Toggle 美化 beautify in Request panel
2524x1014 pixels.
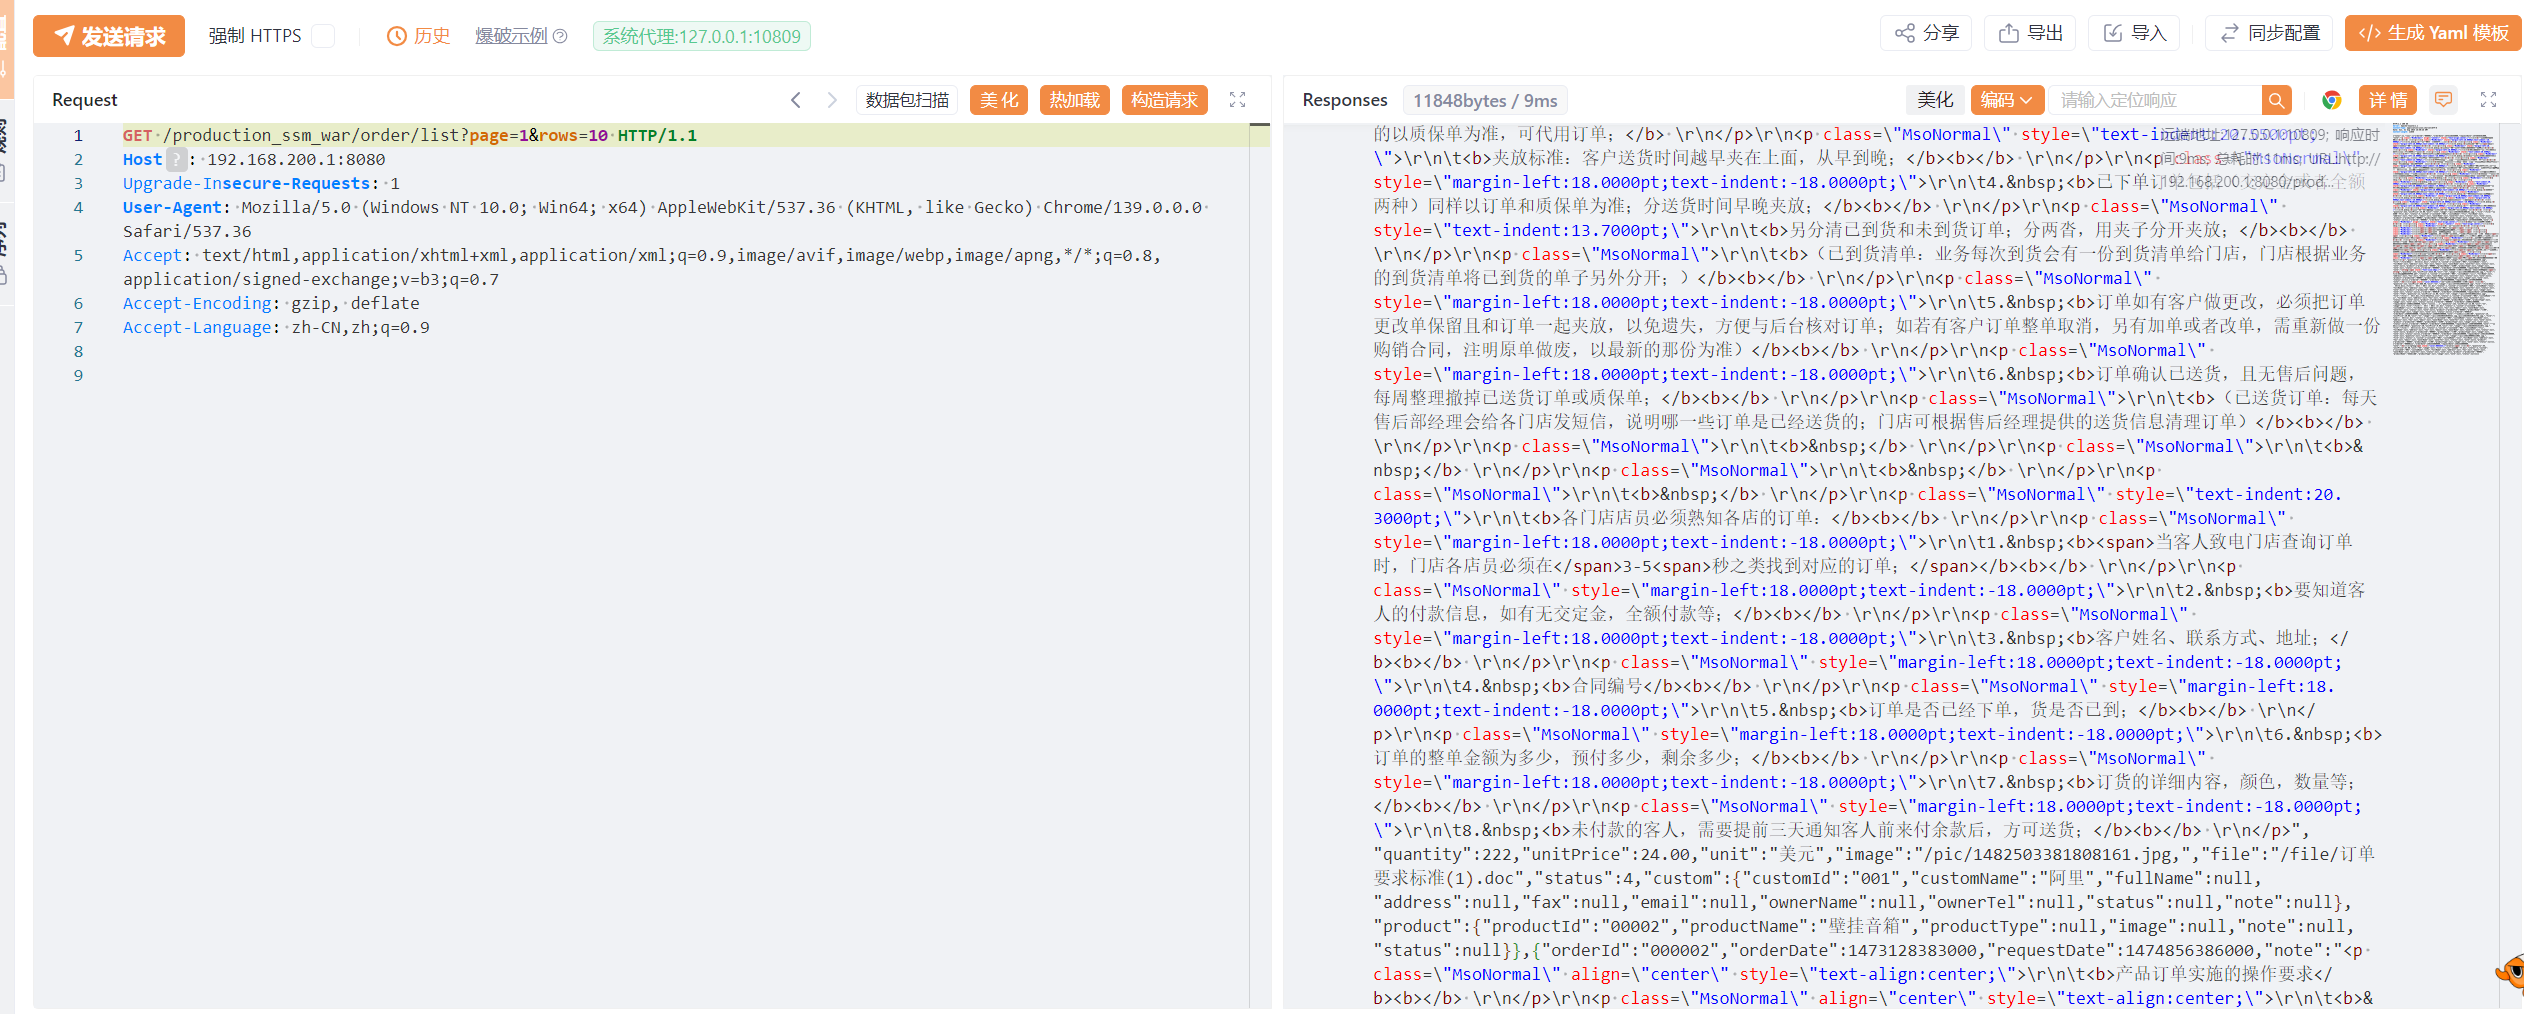pyautogui.click(x=998, y=100)
